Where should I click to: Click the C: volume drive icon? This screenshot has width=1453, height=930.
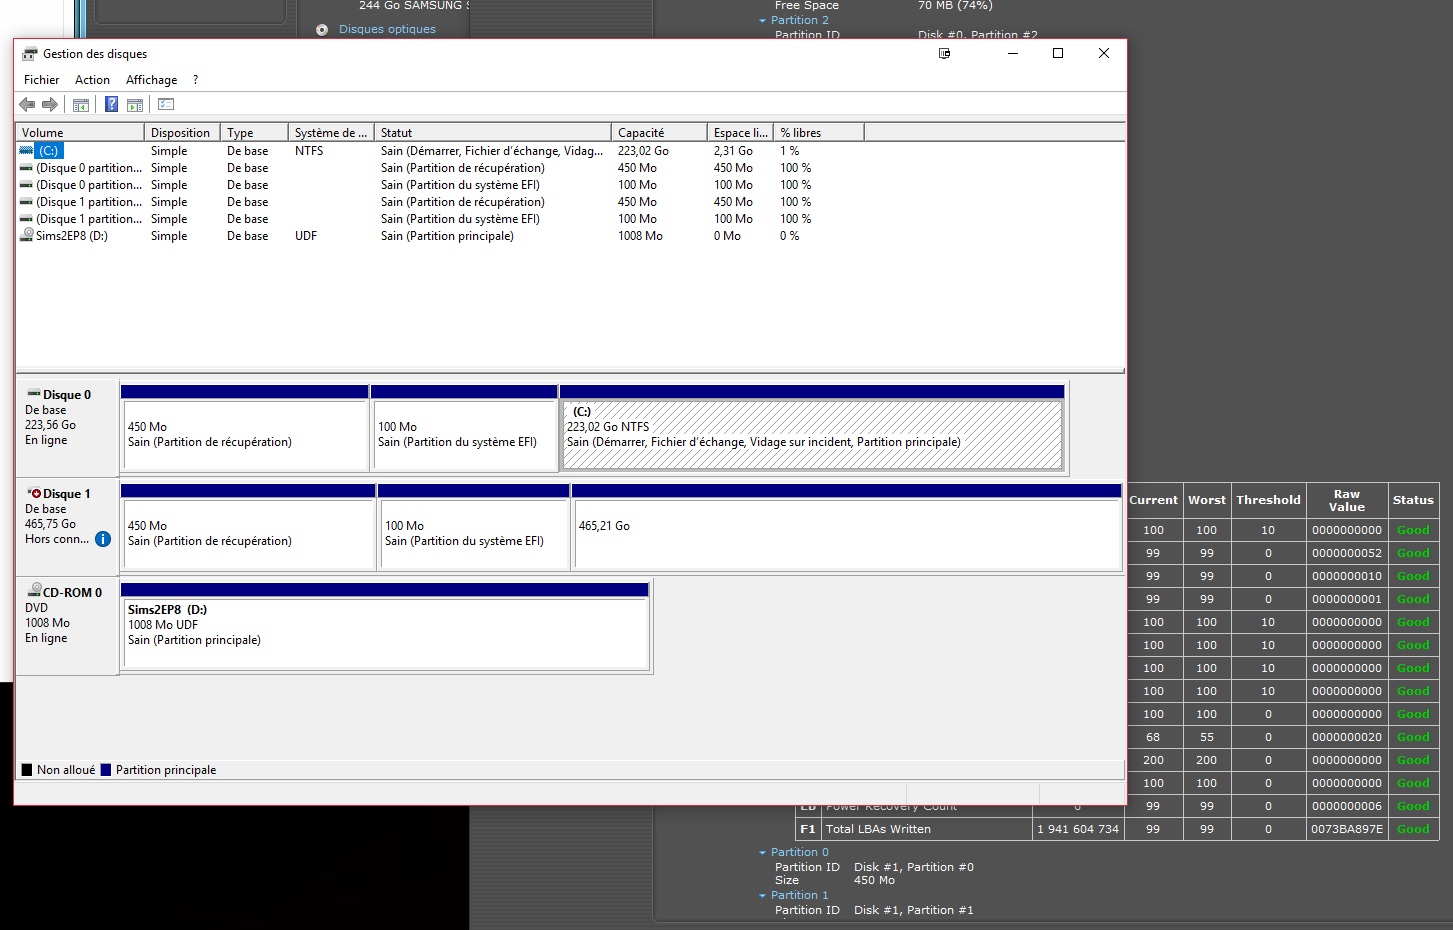coord(26,150)
